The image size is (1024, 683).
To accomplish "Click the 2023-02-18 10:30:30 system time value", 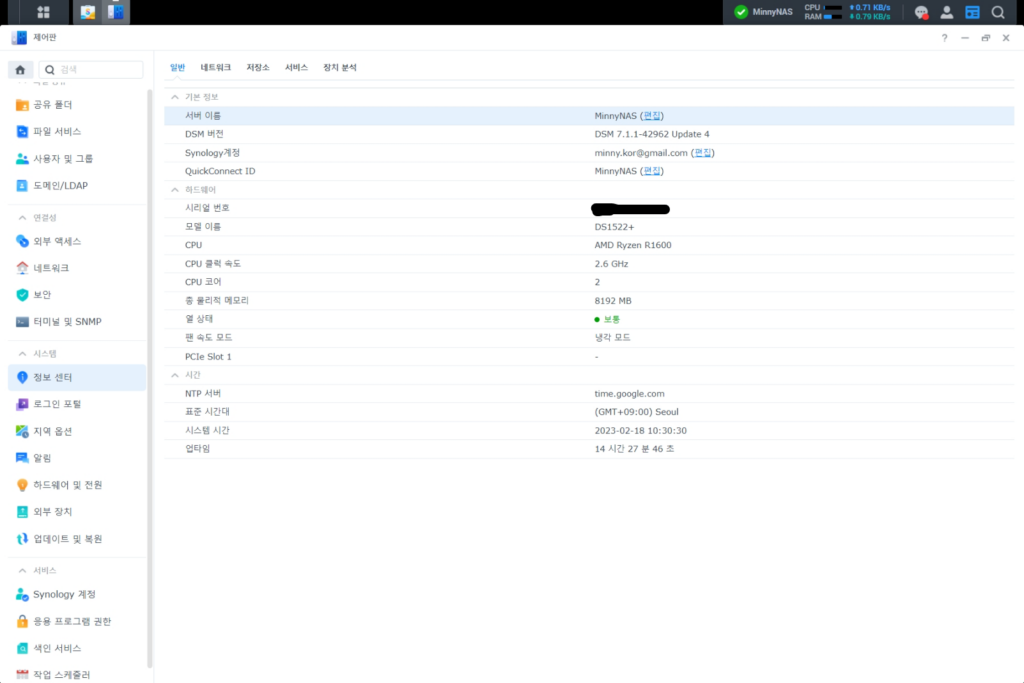I will [640, 430].
